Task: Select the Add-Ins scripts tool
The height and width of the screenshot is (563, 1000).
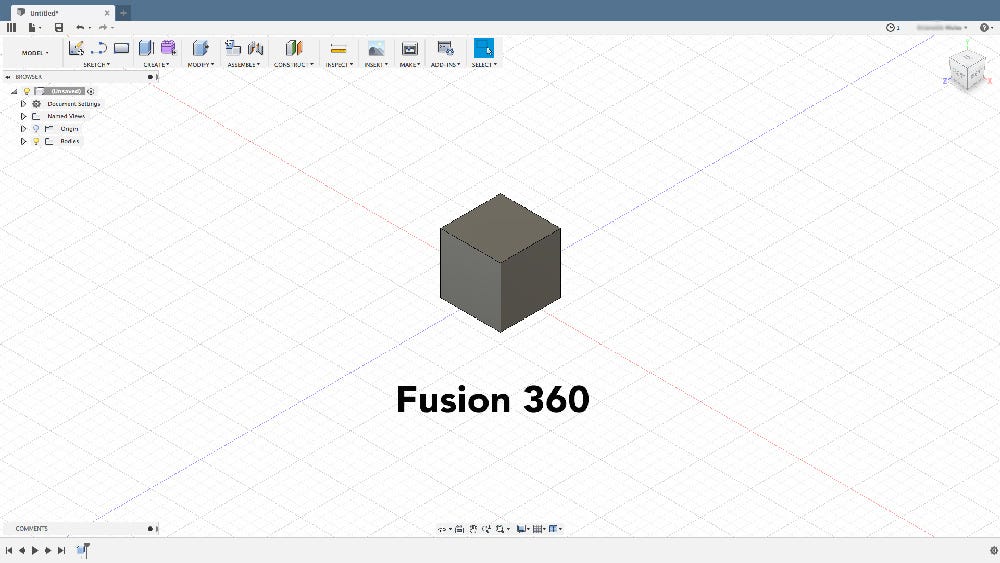Action: [x=445, y=48]
